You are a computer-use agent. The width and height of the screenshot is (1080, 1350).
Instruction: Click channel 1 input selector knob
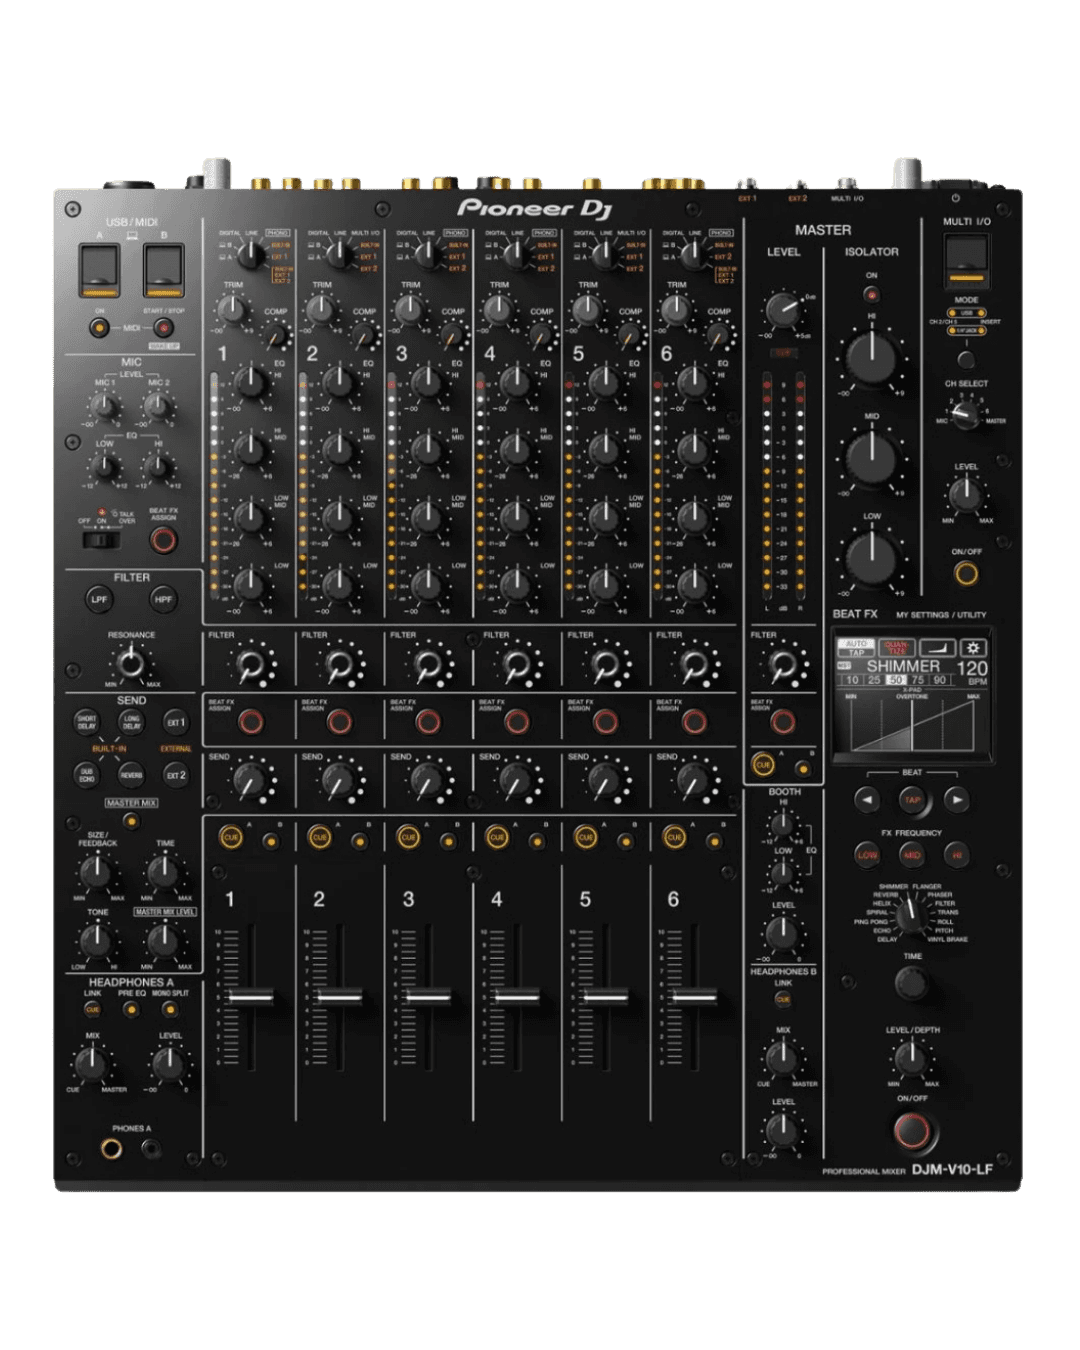coord(250,256)
